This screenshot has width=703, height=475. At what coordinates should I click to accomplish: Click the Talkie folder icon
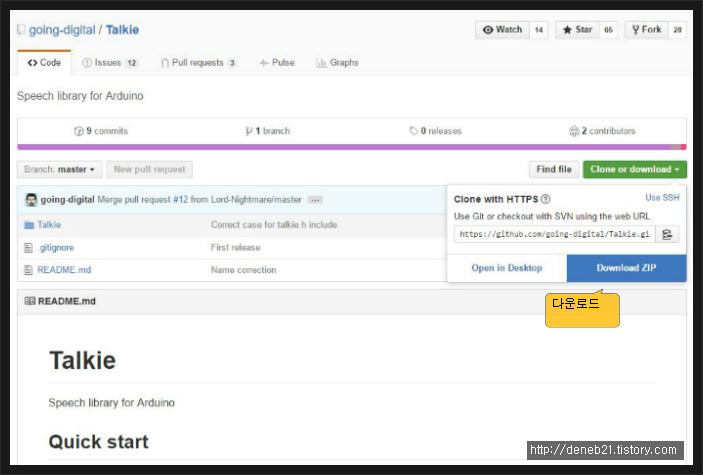29,225
